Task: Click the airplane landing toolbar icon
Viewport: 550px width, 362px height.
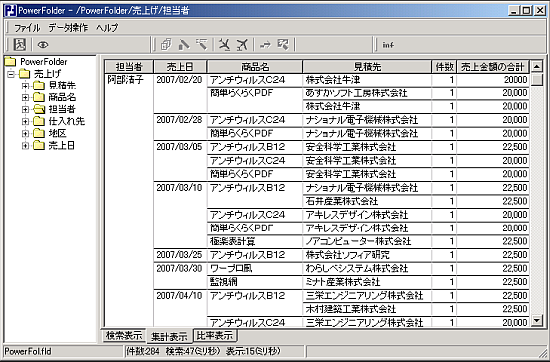Action: 224,45
